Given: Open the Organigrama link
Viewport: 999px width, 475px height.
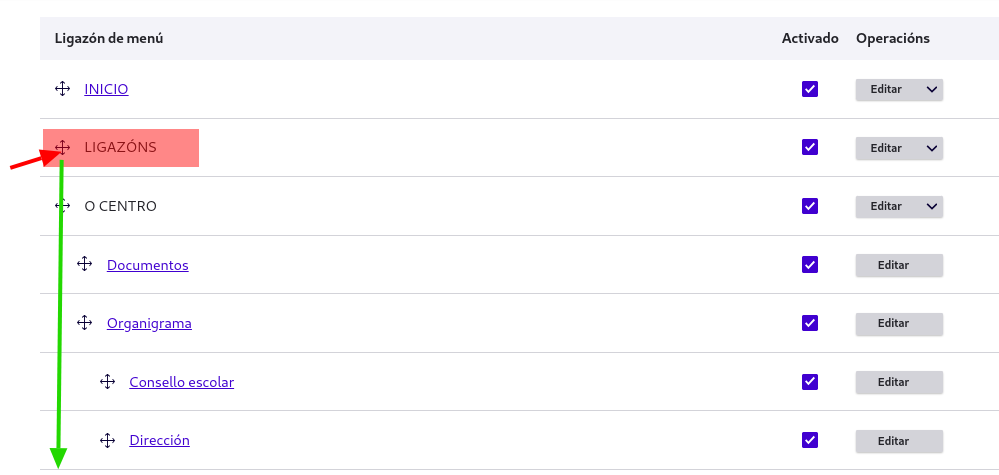Looking at the screenshot, I should 149,323.
